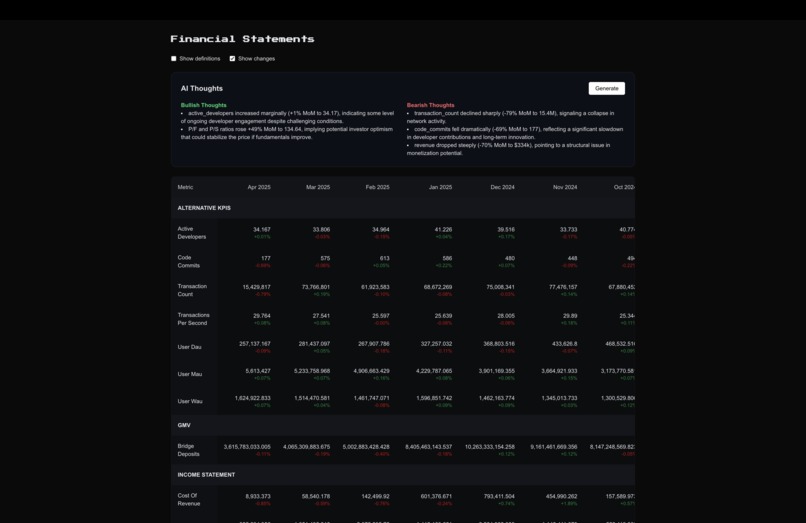Click the Bearish Thoughts heading

[431, 105]
